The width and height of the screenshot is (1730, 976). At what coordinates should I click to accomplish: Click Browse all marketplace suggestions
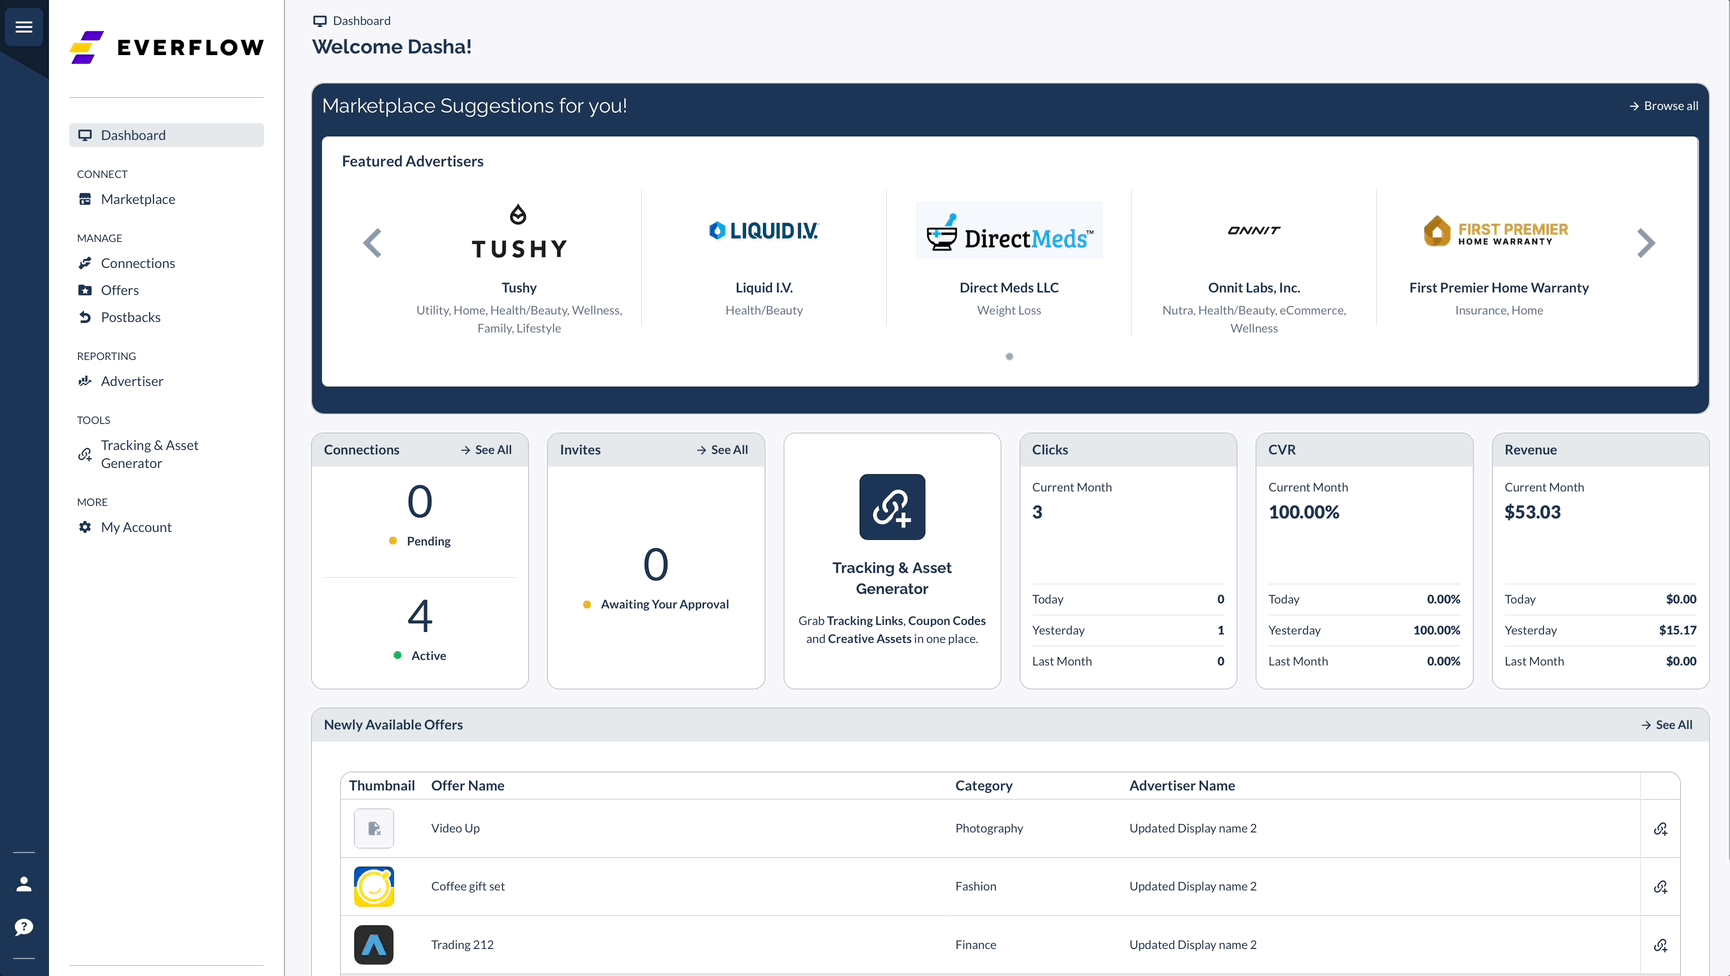pos(1663,105)
